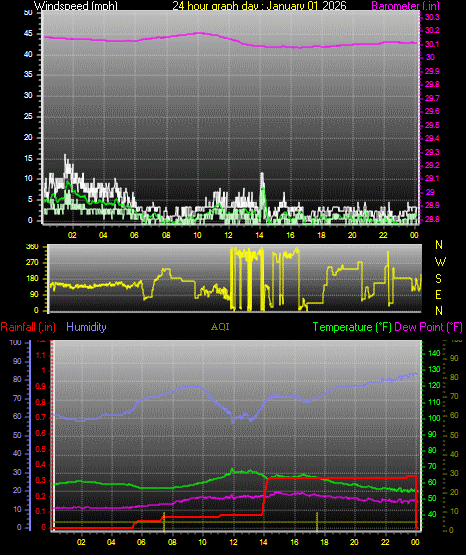Click the 360 label on the wind direction axis
The width and height of the screenshot is (466, 555).
click(32, 247)
